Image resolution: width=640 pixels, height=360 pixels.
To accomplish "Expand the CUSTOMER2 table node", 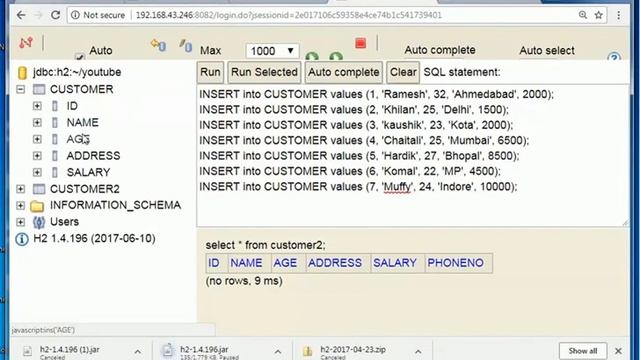I will point(20,189).
